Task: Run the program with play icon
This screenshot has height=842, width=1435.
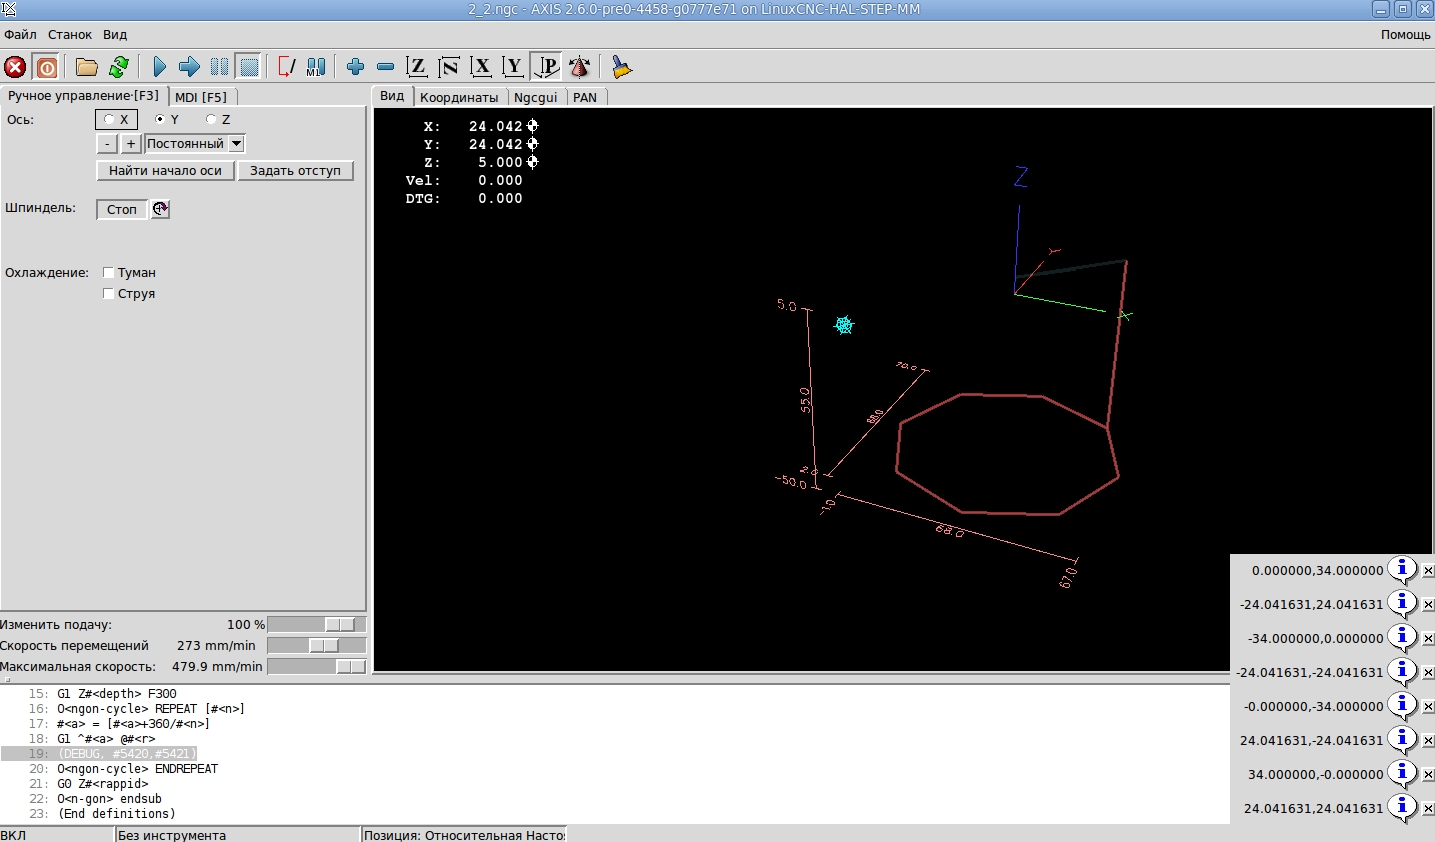Action: pyautogui.click(x=159, y=67)
